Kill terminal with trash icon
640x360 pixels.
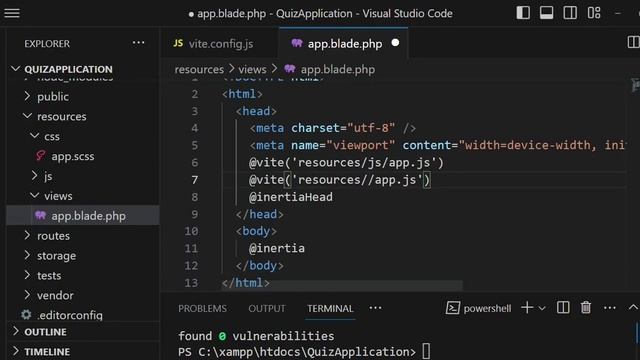[x=586, y=307]
